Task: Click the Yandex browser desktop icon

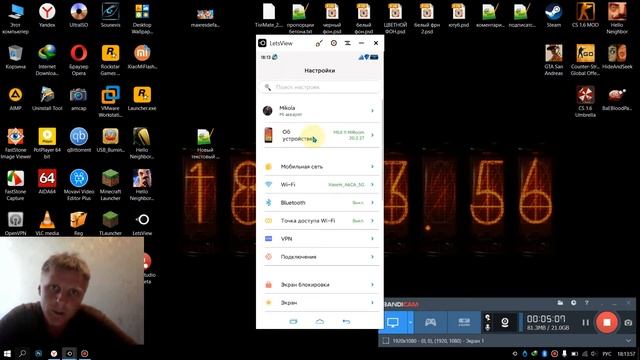Action: point(47,16)
